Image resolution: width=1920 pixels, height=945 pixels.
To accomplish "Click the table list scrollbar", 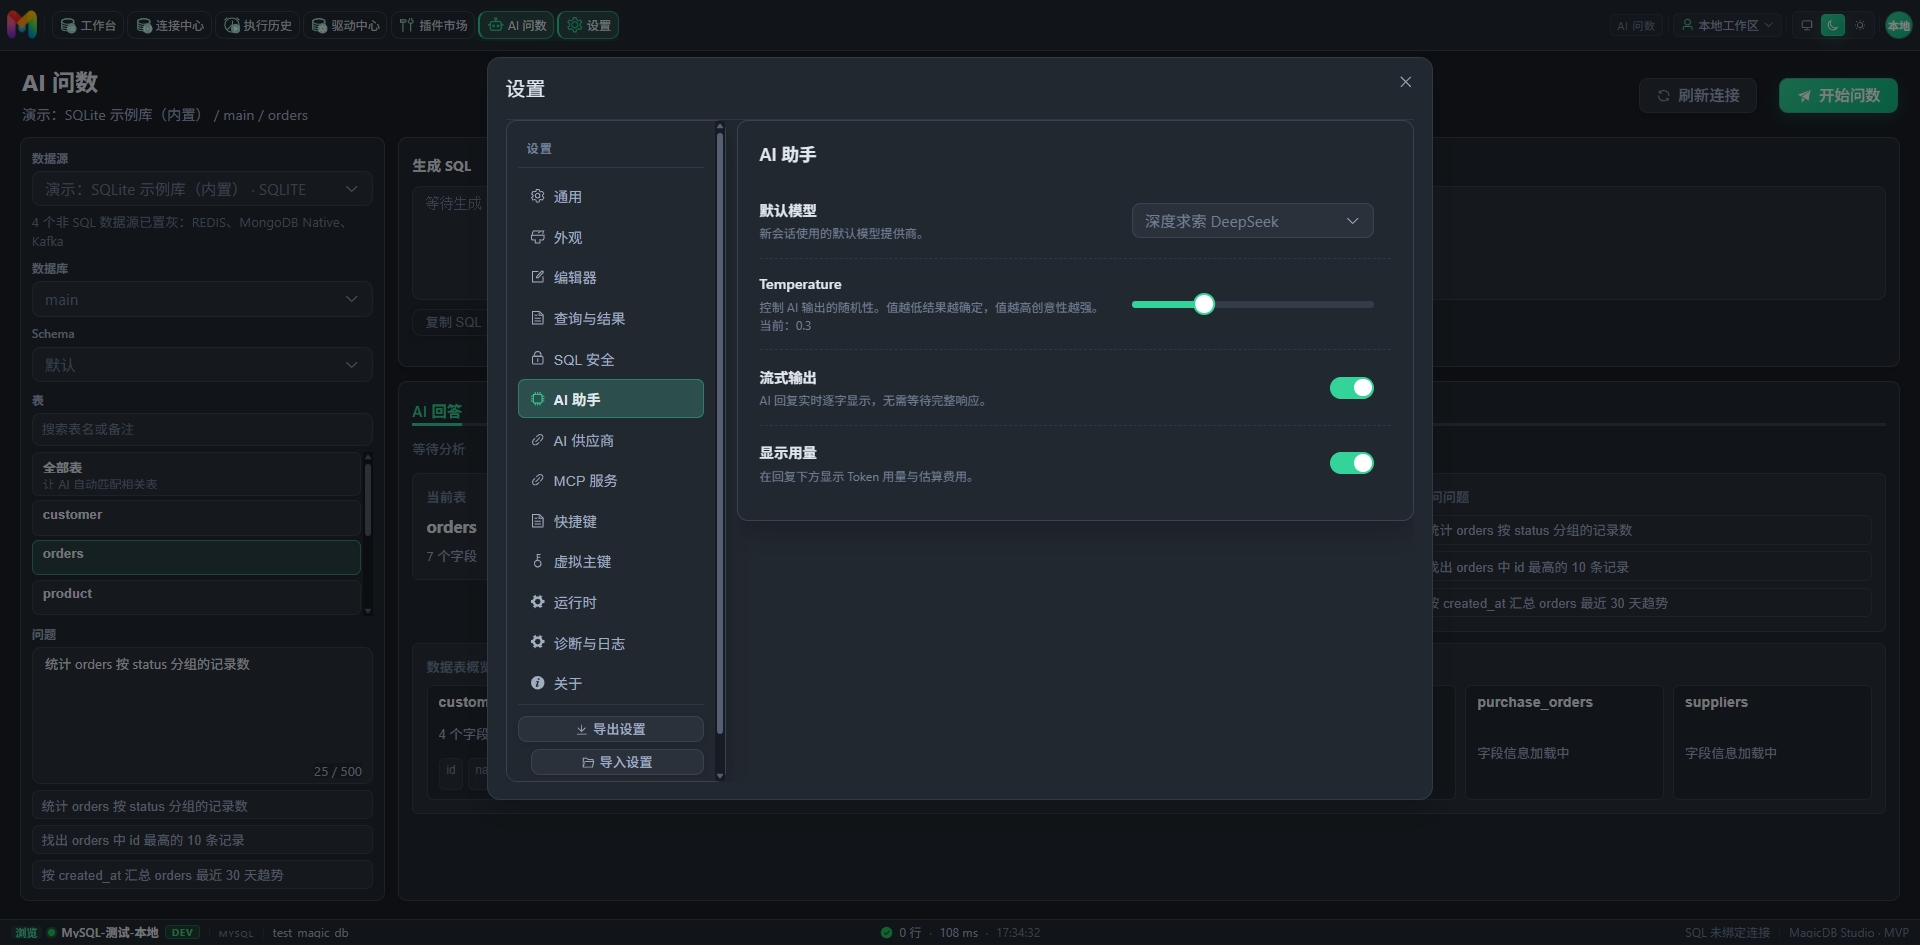I will click(368, 500).
